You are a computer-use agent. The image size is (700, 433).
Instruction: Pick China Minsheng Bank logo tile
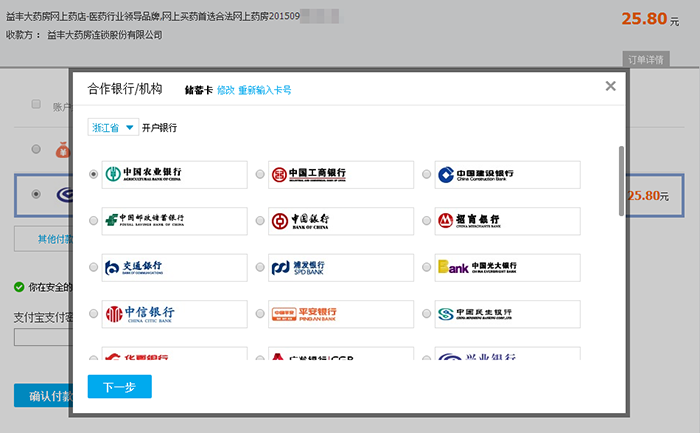click(508, 314)
